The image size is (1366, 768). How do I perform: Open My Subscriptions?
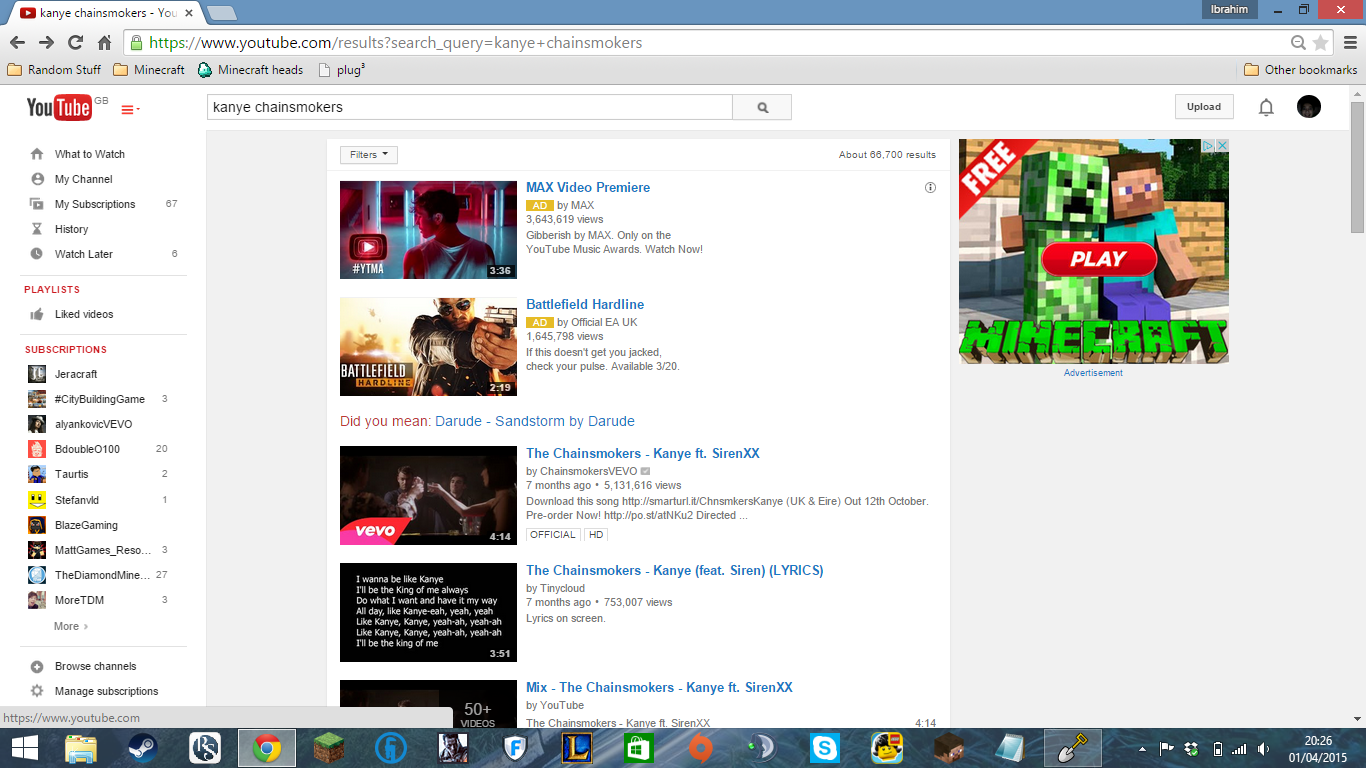pos(95,204)
